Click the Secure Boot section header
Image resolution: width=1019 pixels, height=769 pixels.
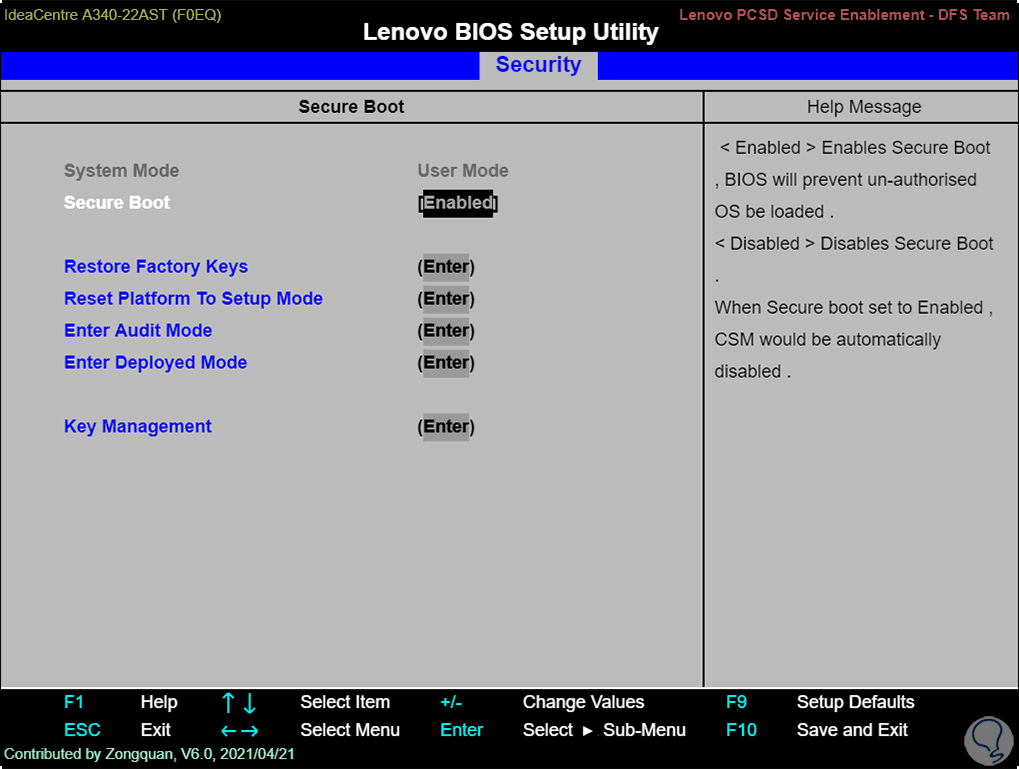pyautogui.click(x=352, y=107)
